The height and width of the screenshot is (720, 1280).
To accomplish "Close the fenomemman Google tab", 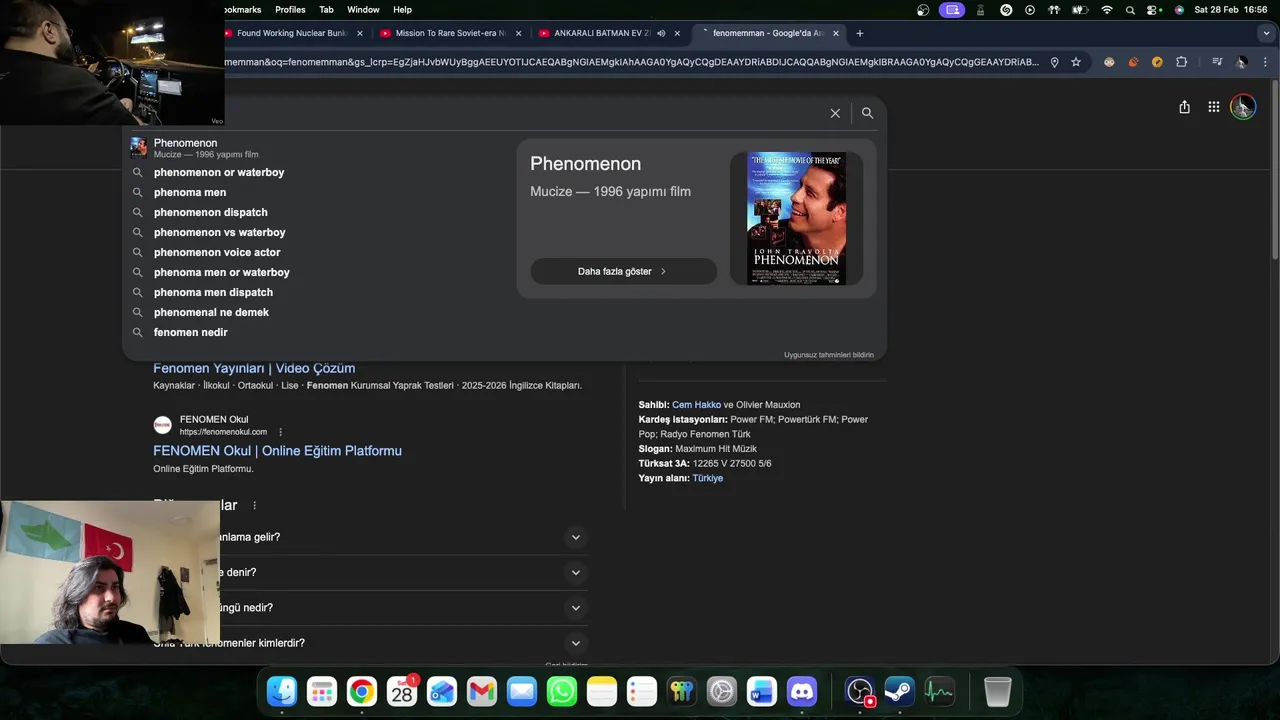I will (836, 33).
